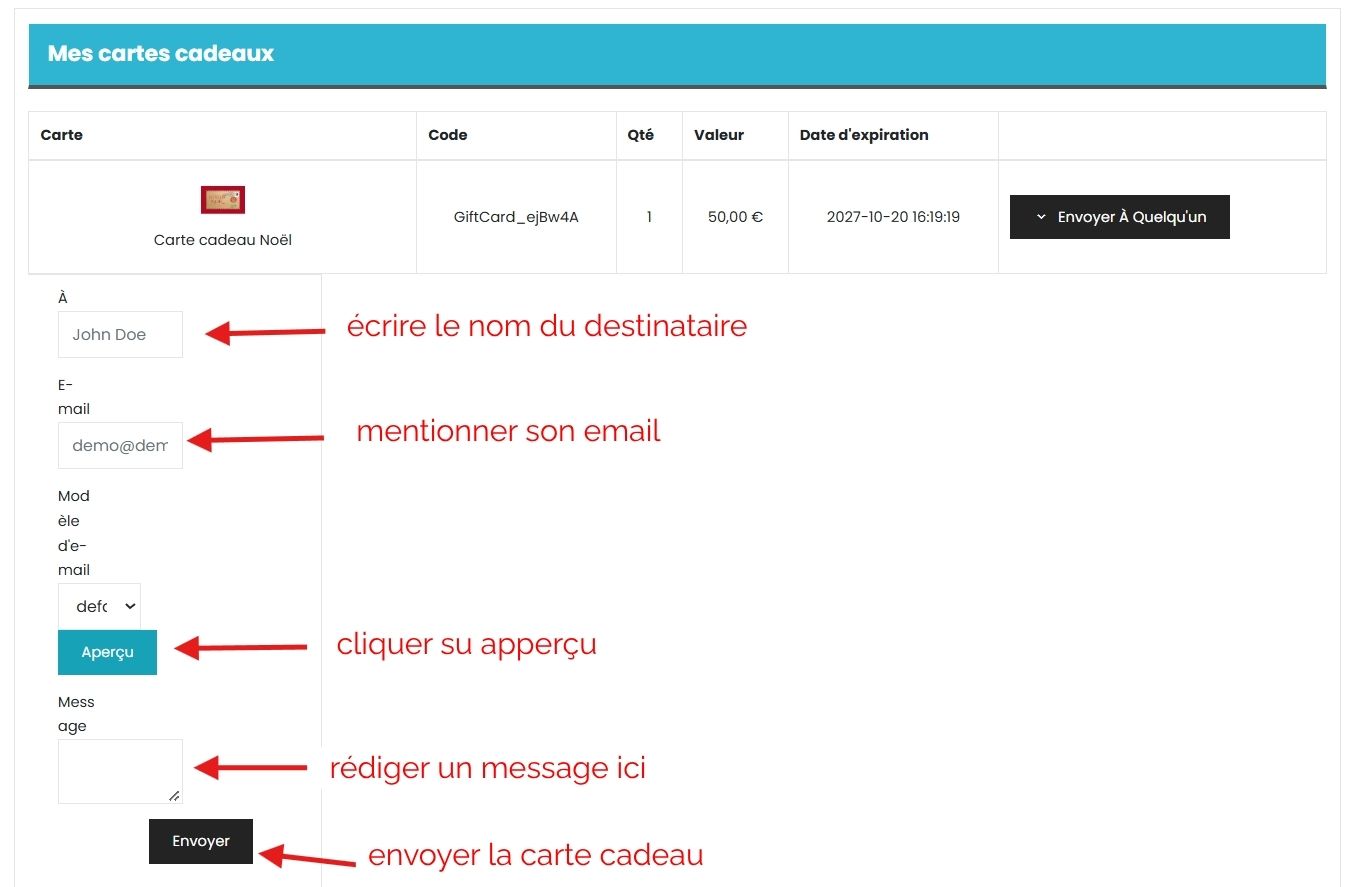
Task: Click the E-mail field label
Action: click(74, 397)
